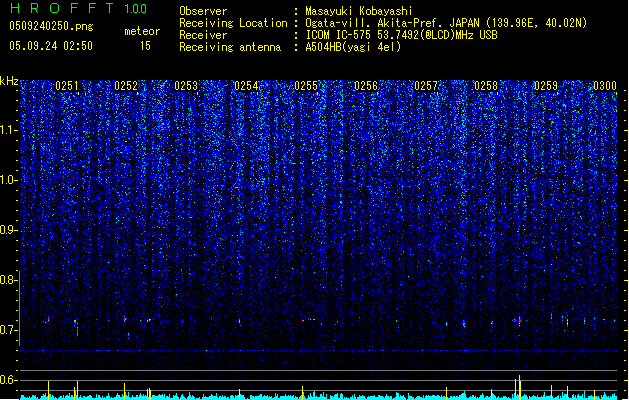Click the 1.1 kHz frequency axis label
The image size is (629, 400).
click(x=9, y=130)
